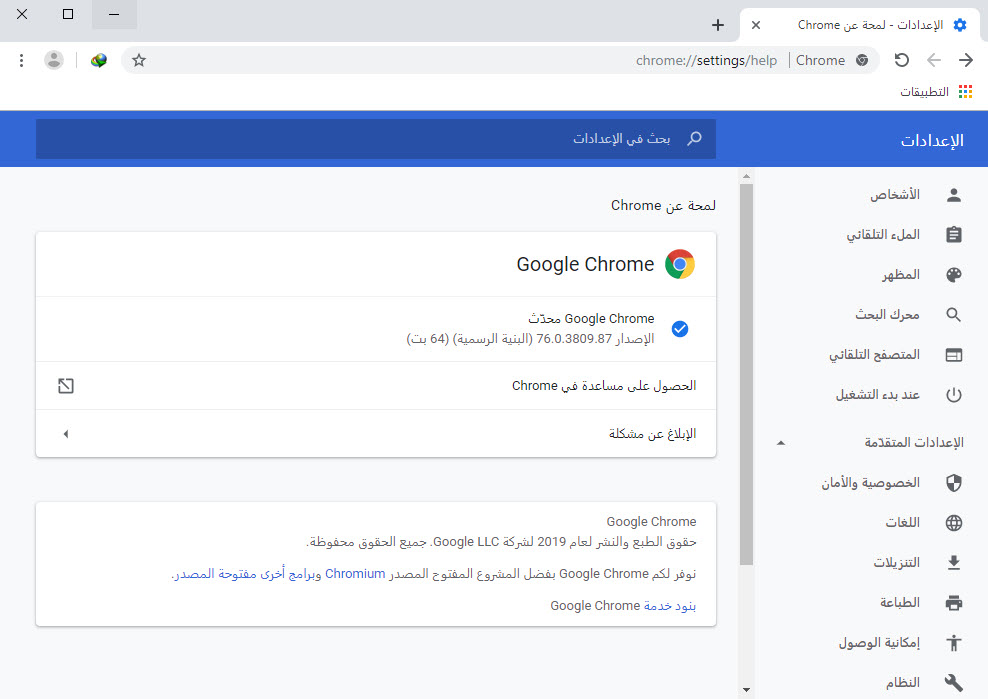This screenshot has width=988, height=699.
Task: Click the Google Chrome logo in the card
Action: (679, 264)
